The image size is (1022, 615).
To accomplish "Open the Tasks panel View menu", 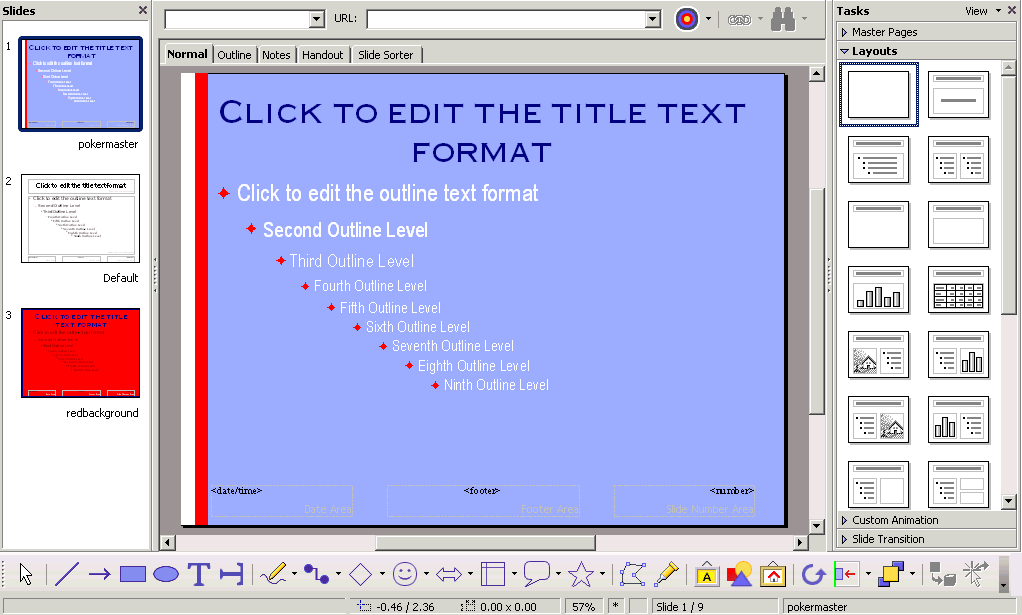I will click(983, 11).
